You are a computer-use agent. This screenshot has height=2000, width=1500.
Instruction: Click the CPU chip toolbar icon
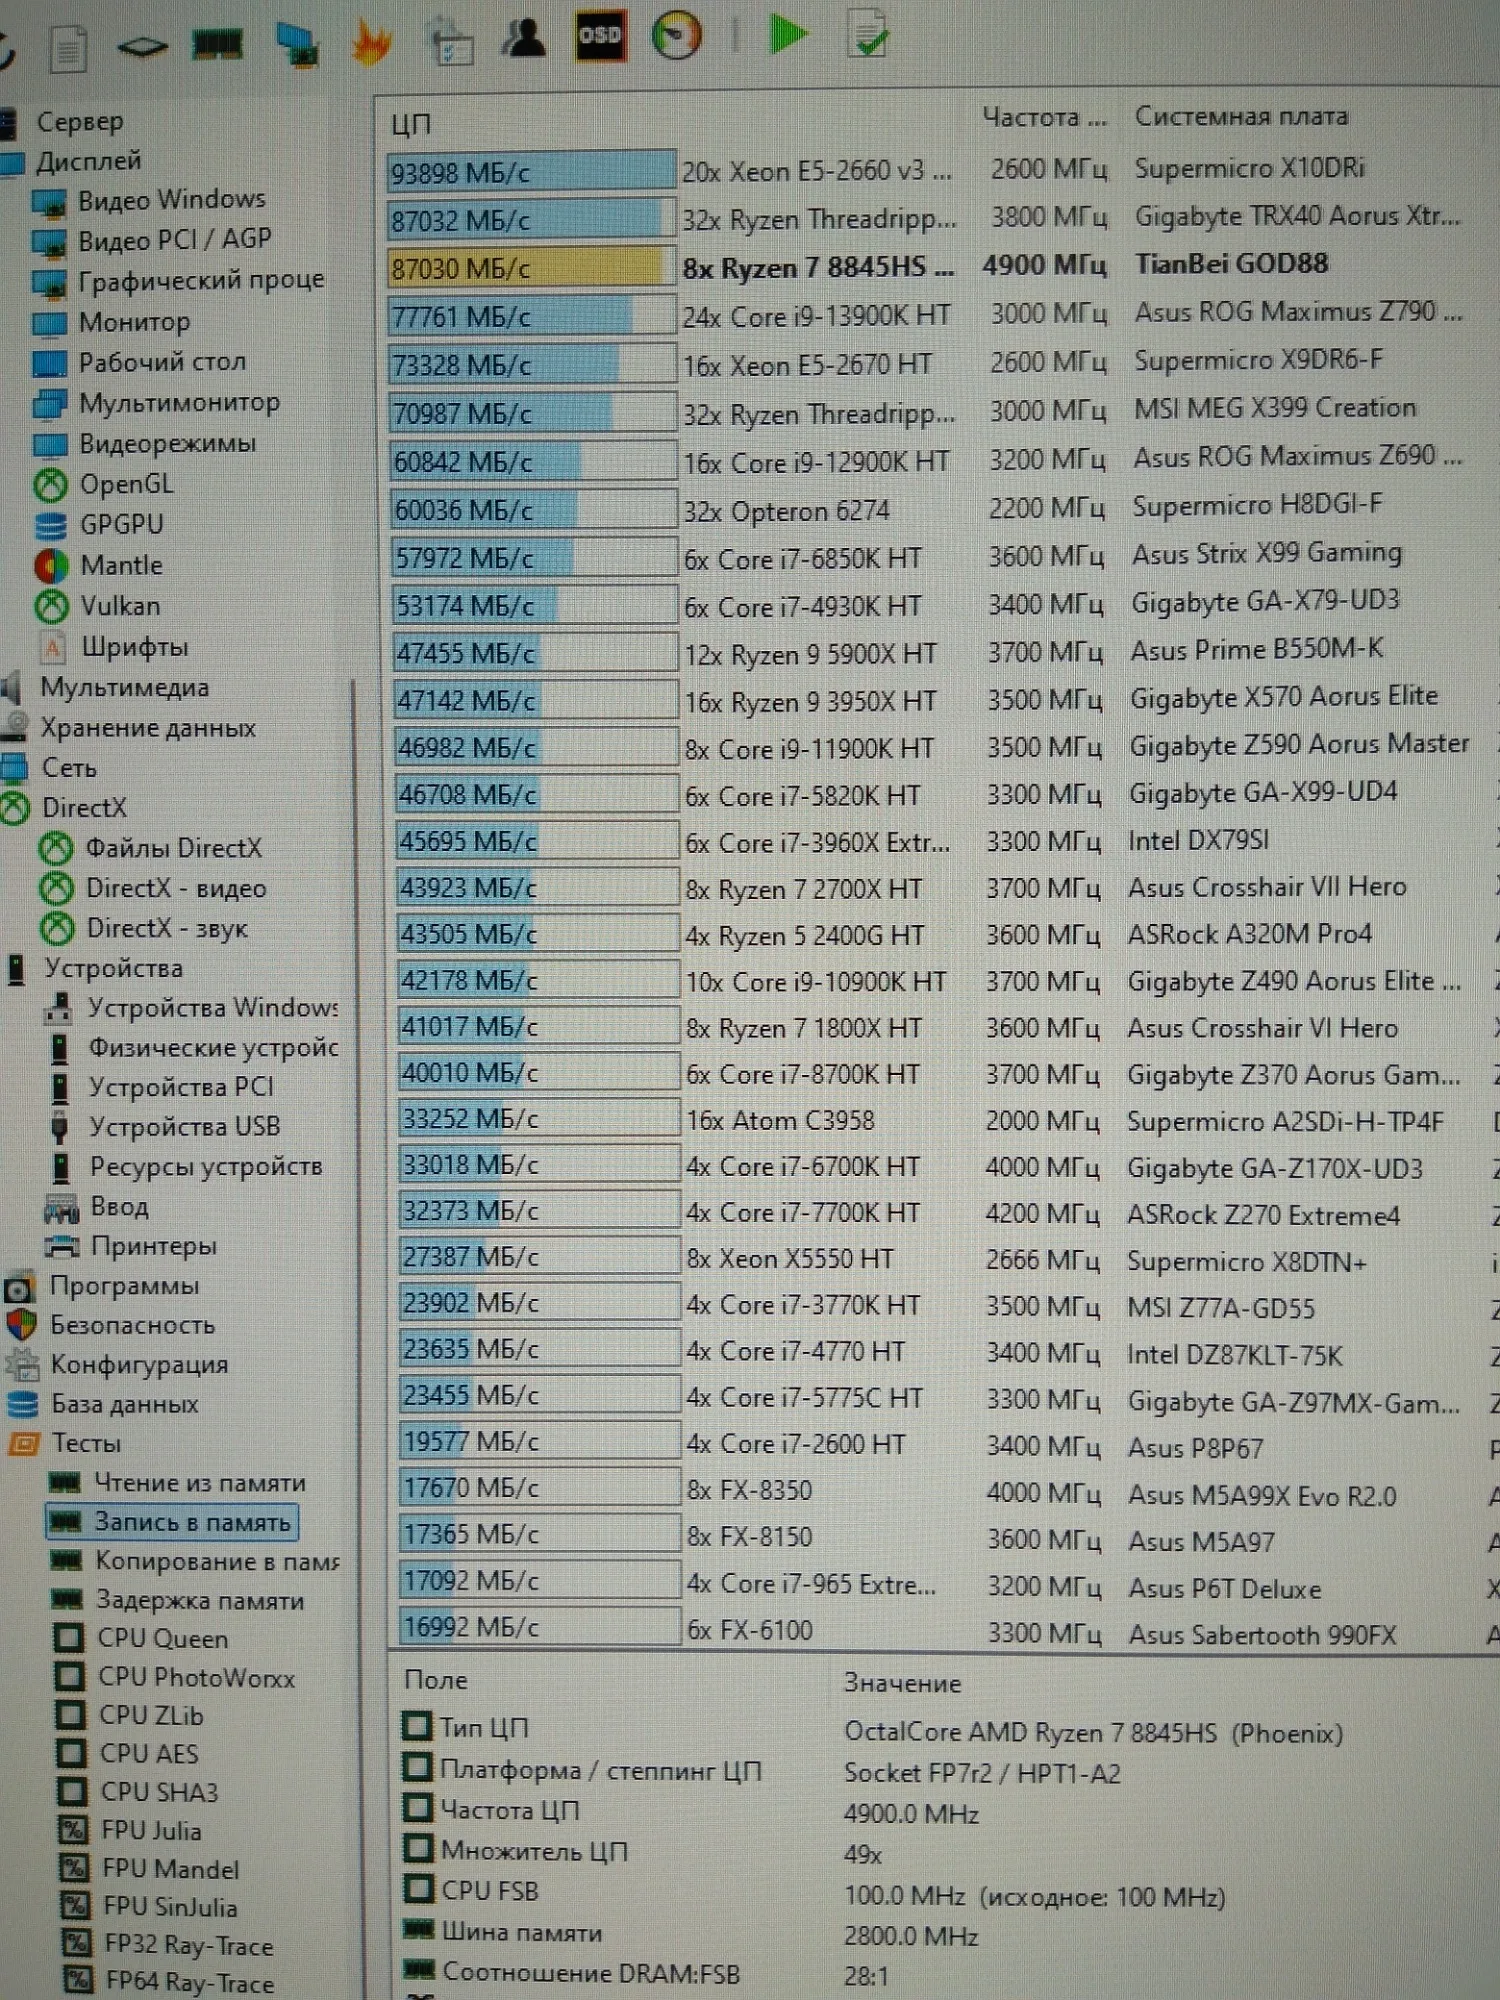click(x=141, y=46)
